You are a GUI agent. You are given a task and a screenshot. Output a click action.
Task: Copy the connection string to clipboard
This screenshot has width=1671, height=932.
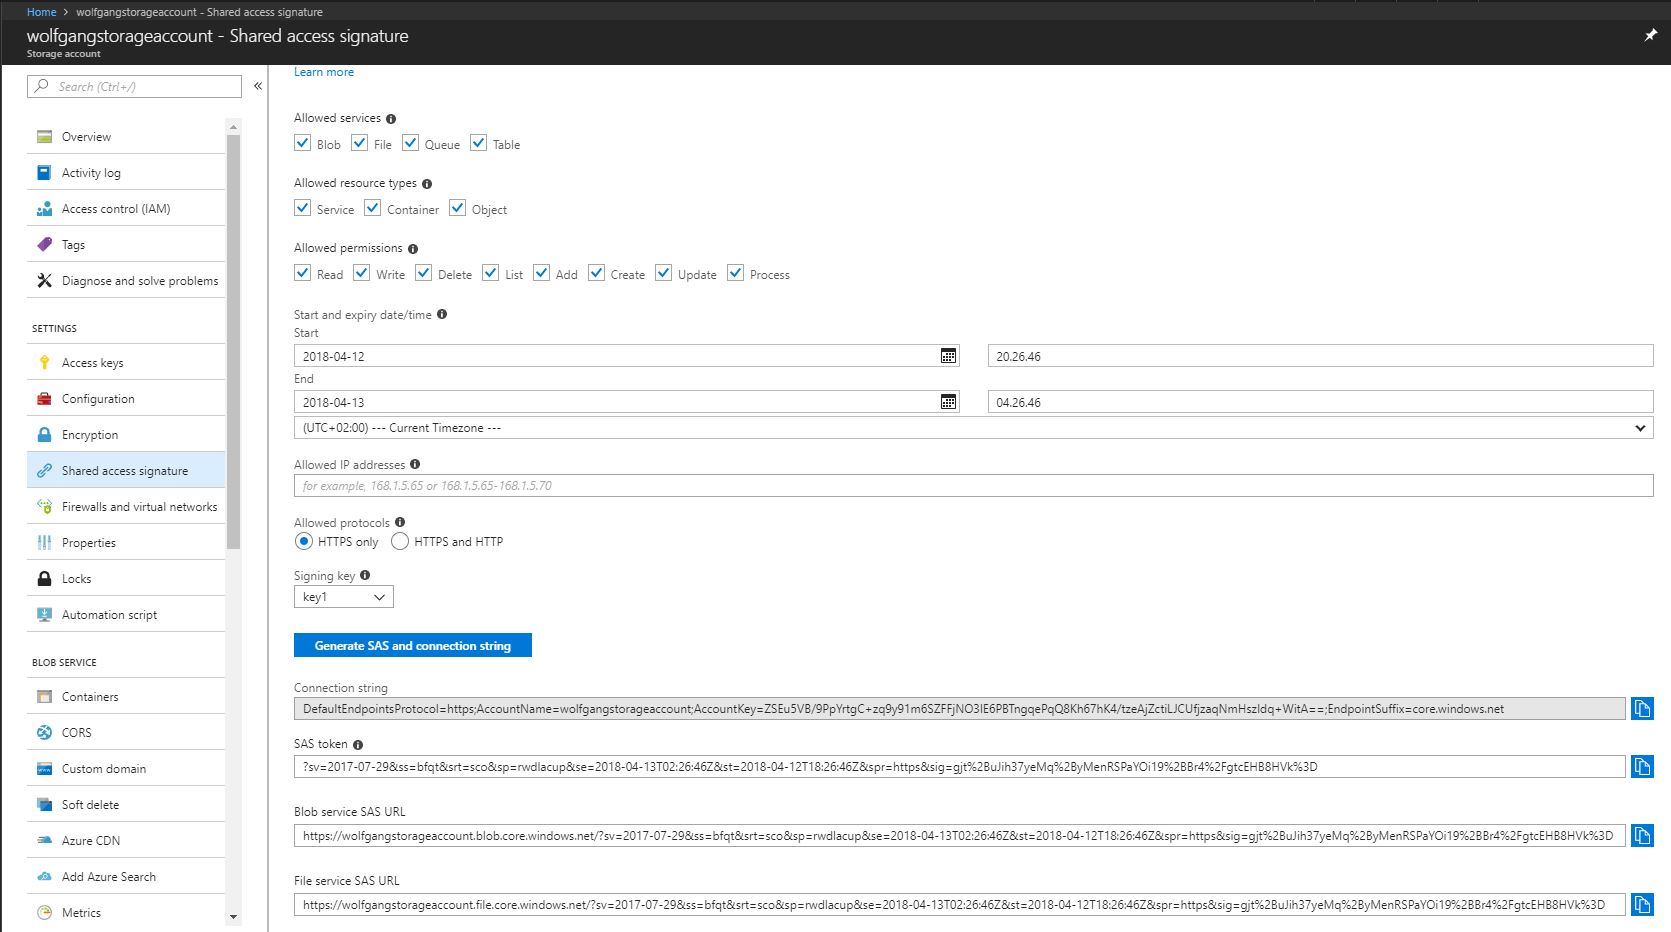point(1642,708)
